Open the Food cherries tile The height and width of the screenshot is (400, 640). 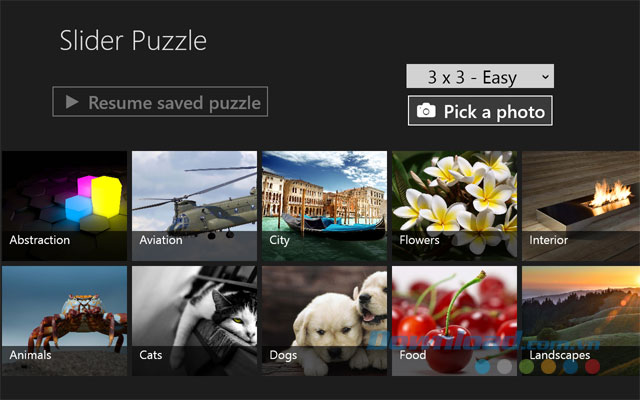point(454,315)
